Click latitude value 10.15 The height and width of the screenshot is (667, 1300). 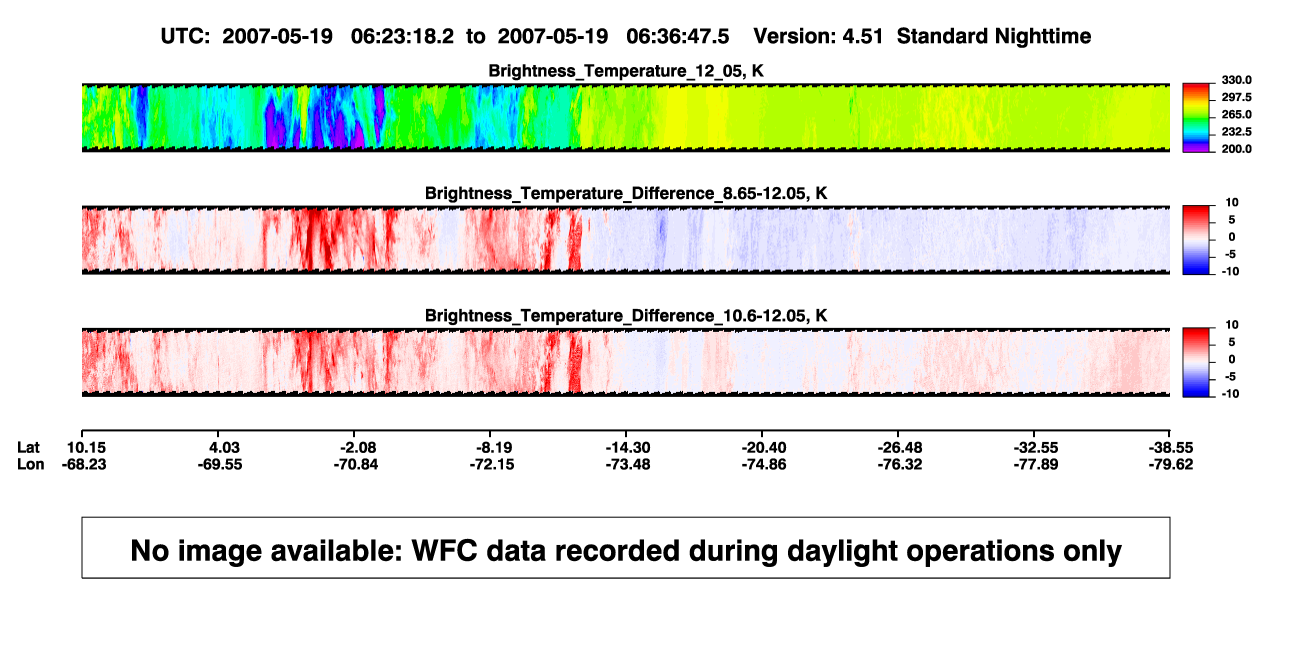86,447
